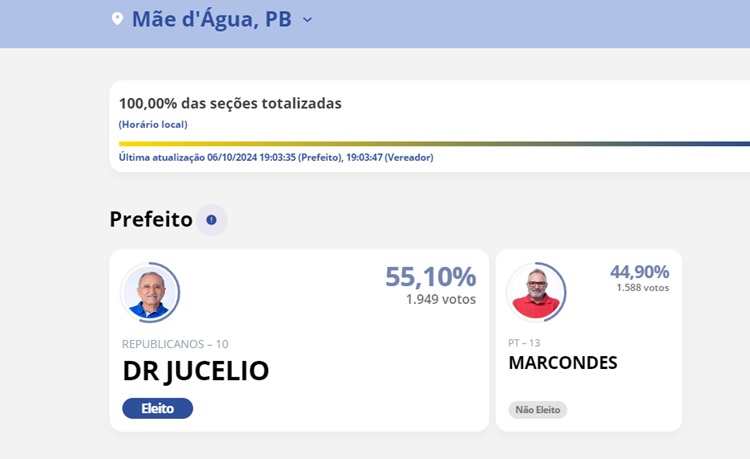
Task: Click the MARCONDES candidate name
Action: click(x=562, y=363)
